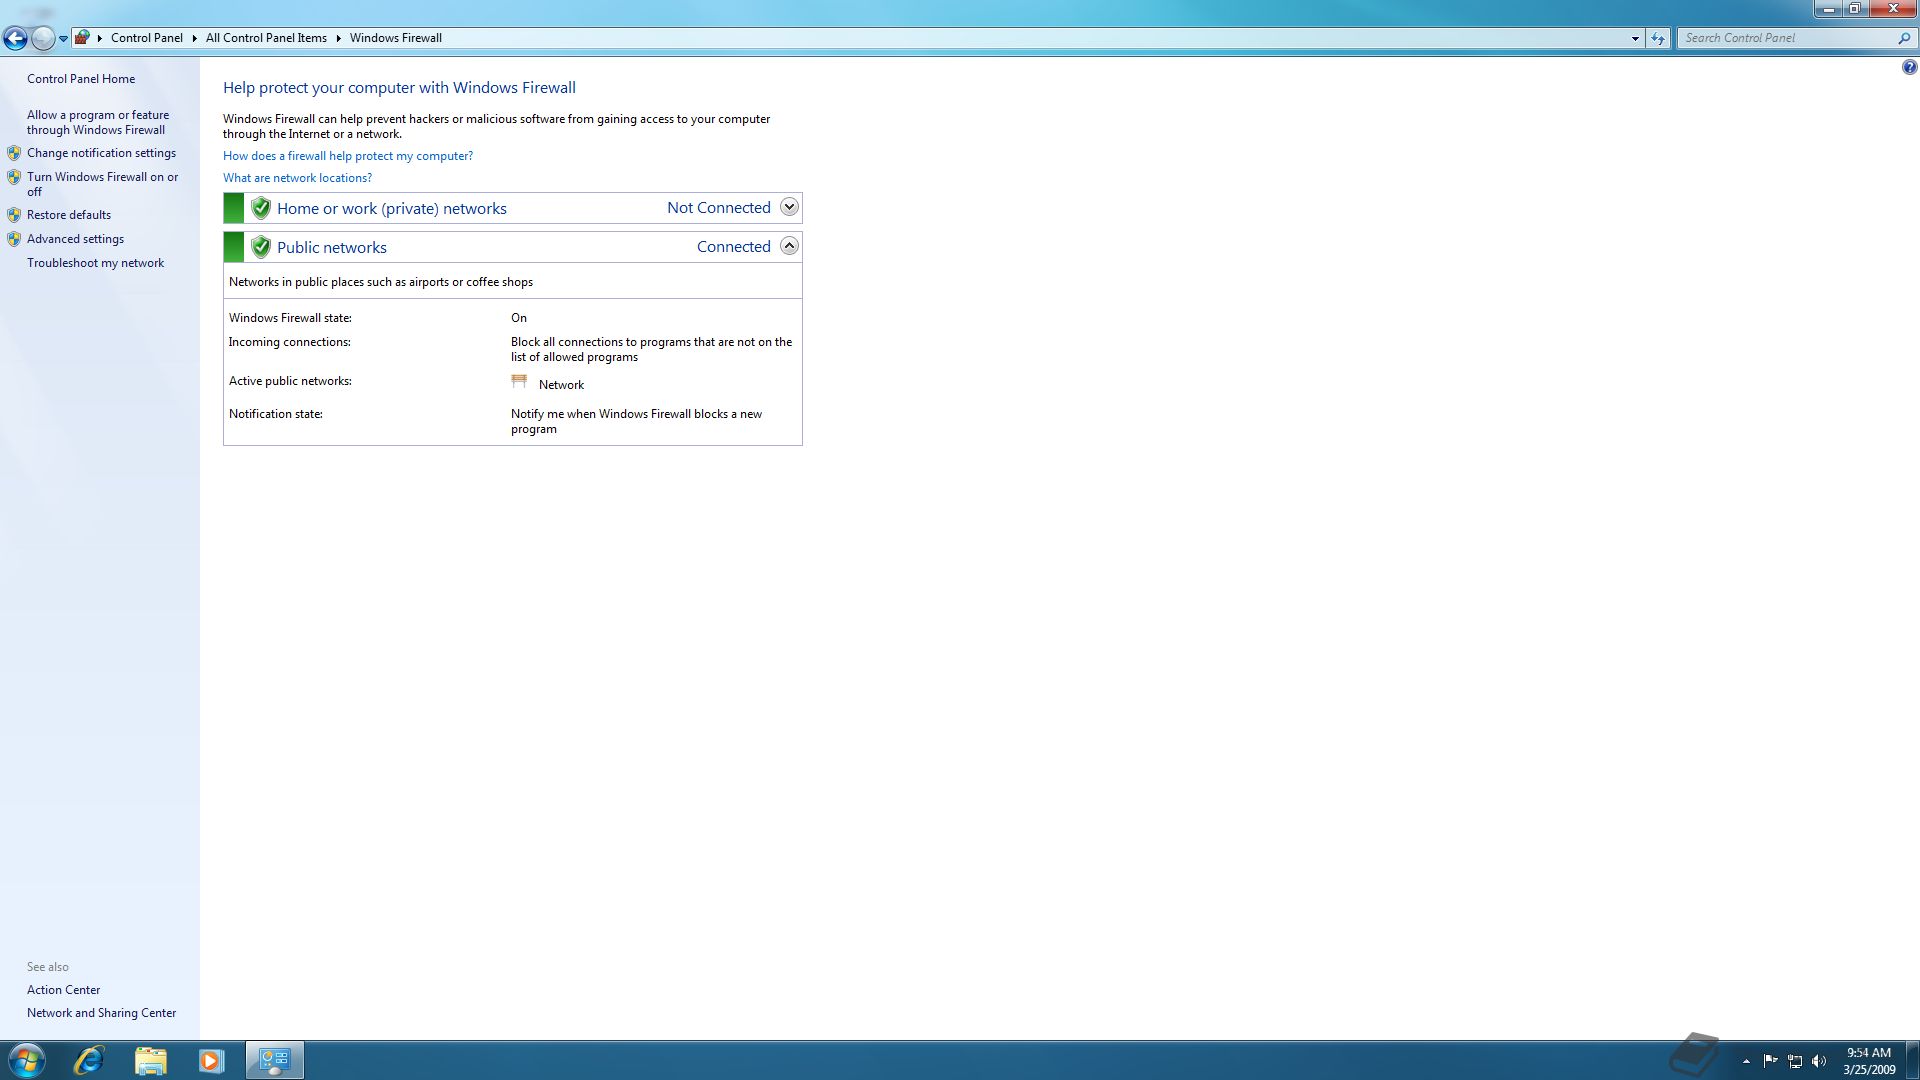1920x1080 pixels.
Task: Click Show desktop button at taskbar end
Action: 1912,1060
